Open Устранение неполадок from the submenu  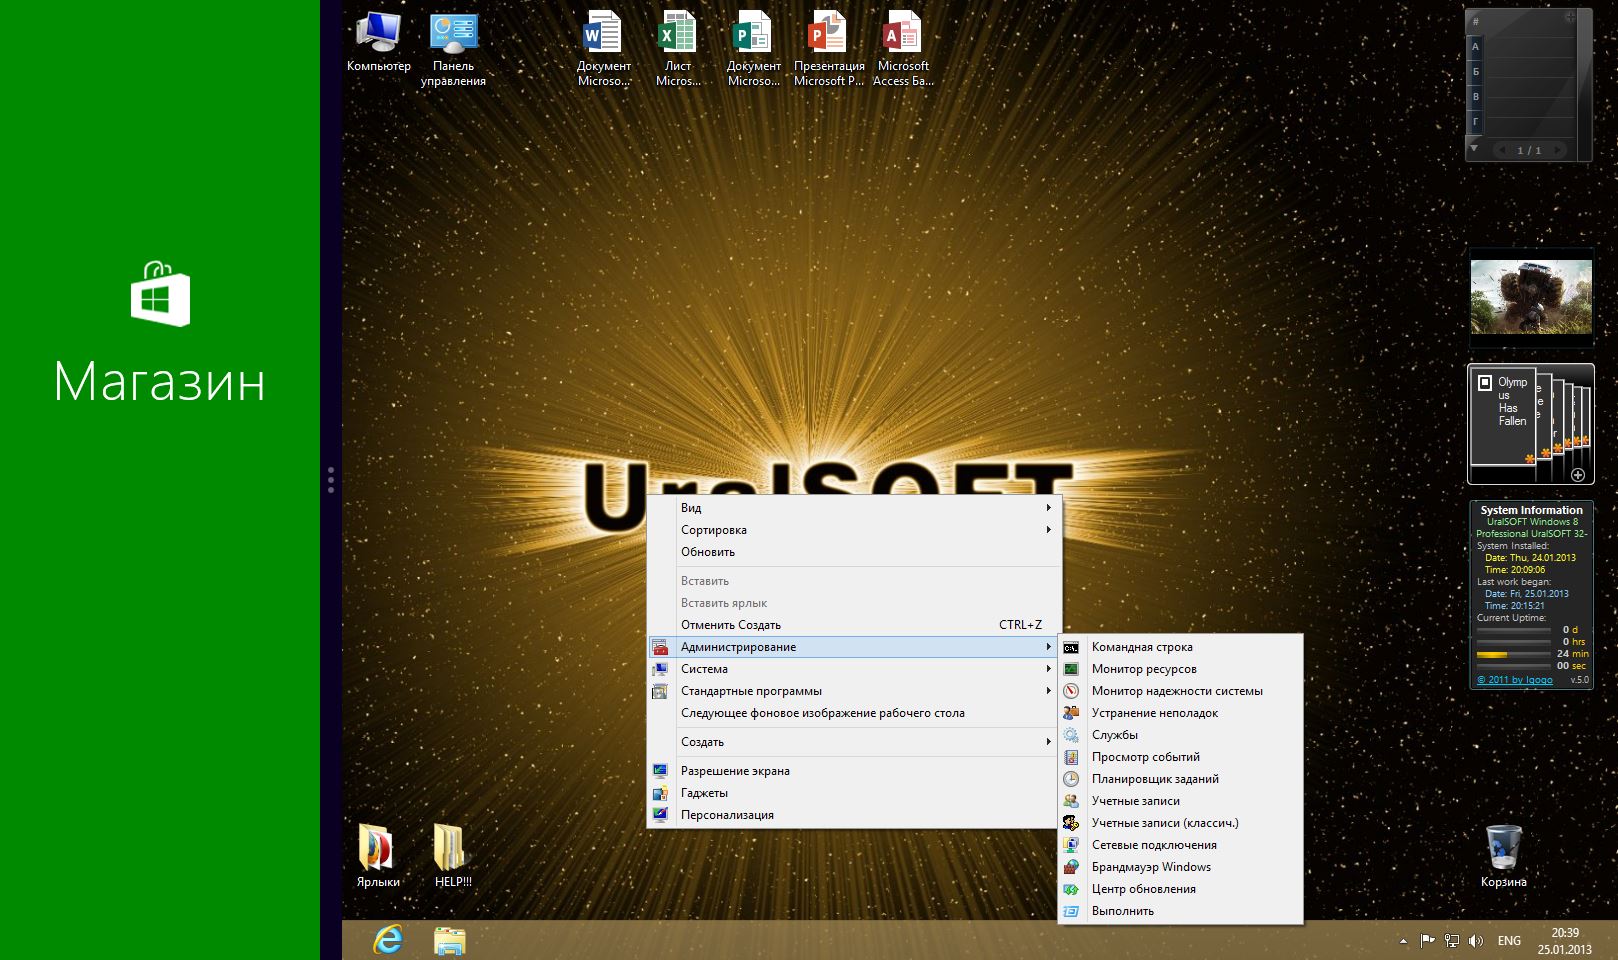click(x=1181, y=713)
